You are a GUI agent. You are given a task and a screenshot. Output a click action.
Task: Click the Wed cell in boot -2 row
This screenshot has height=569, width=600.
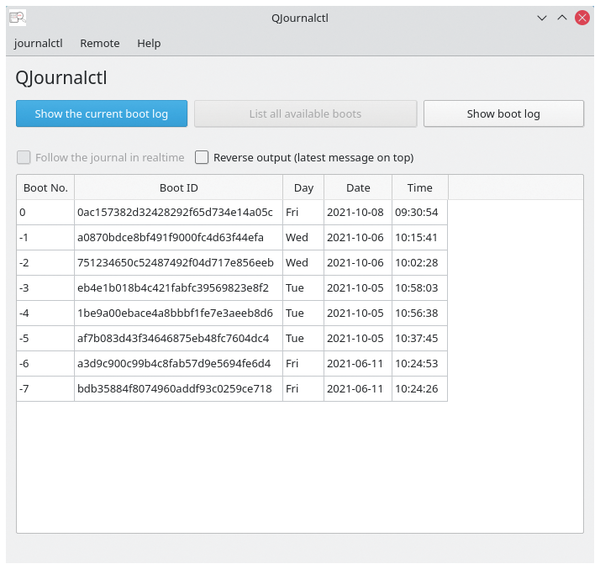303,263
